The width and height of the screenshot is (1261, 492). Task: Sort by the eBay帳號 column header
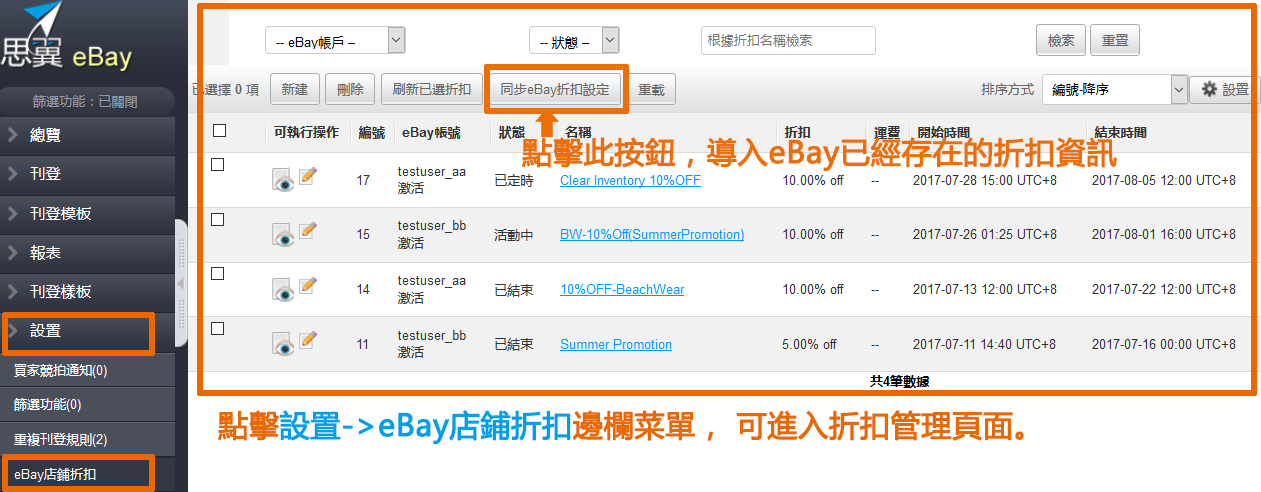[x=431, y=132]
